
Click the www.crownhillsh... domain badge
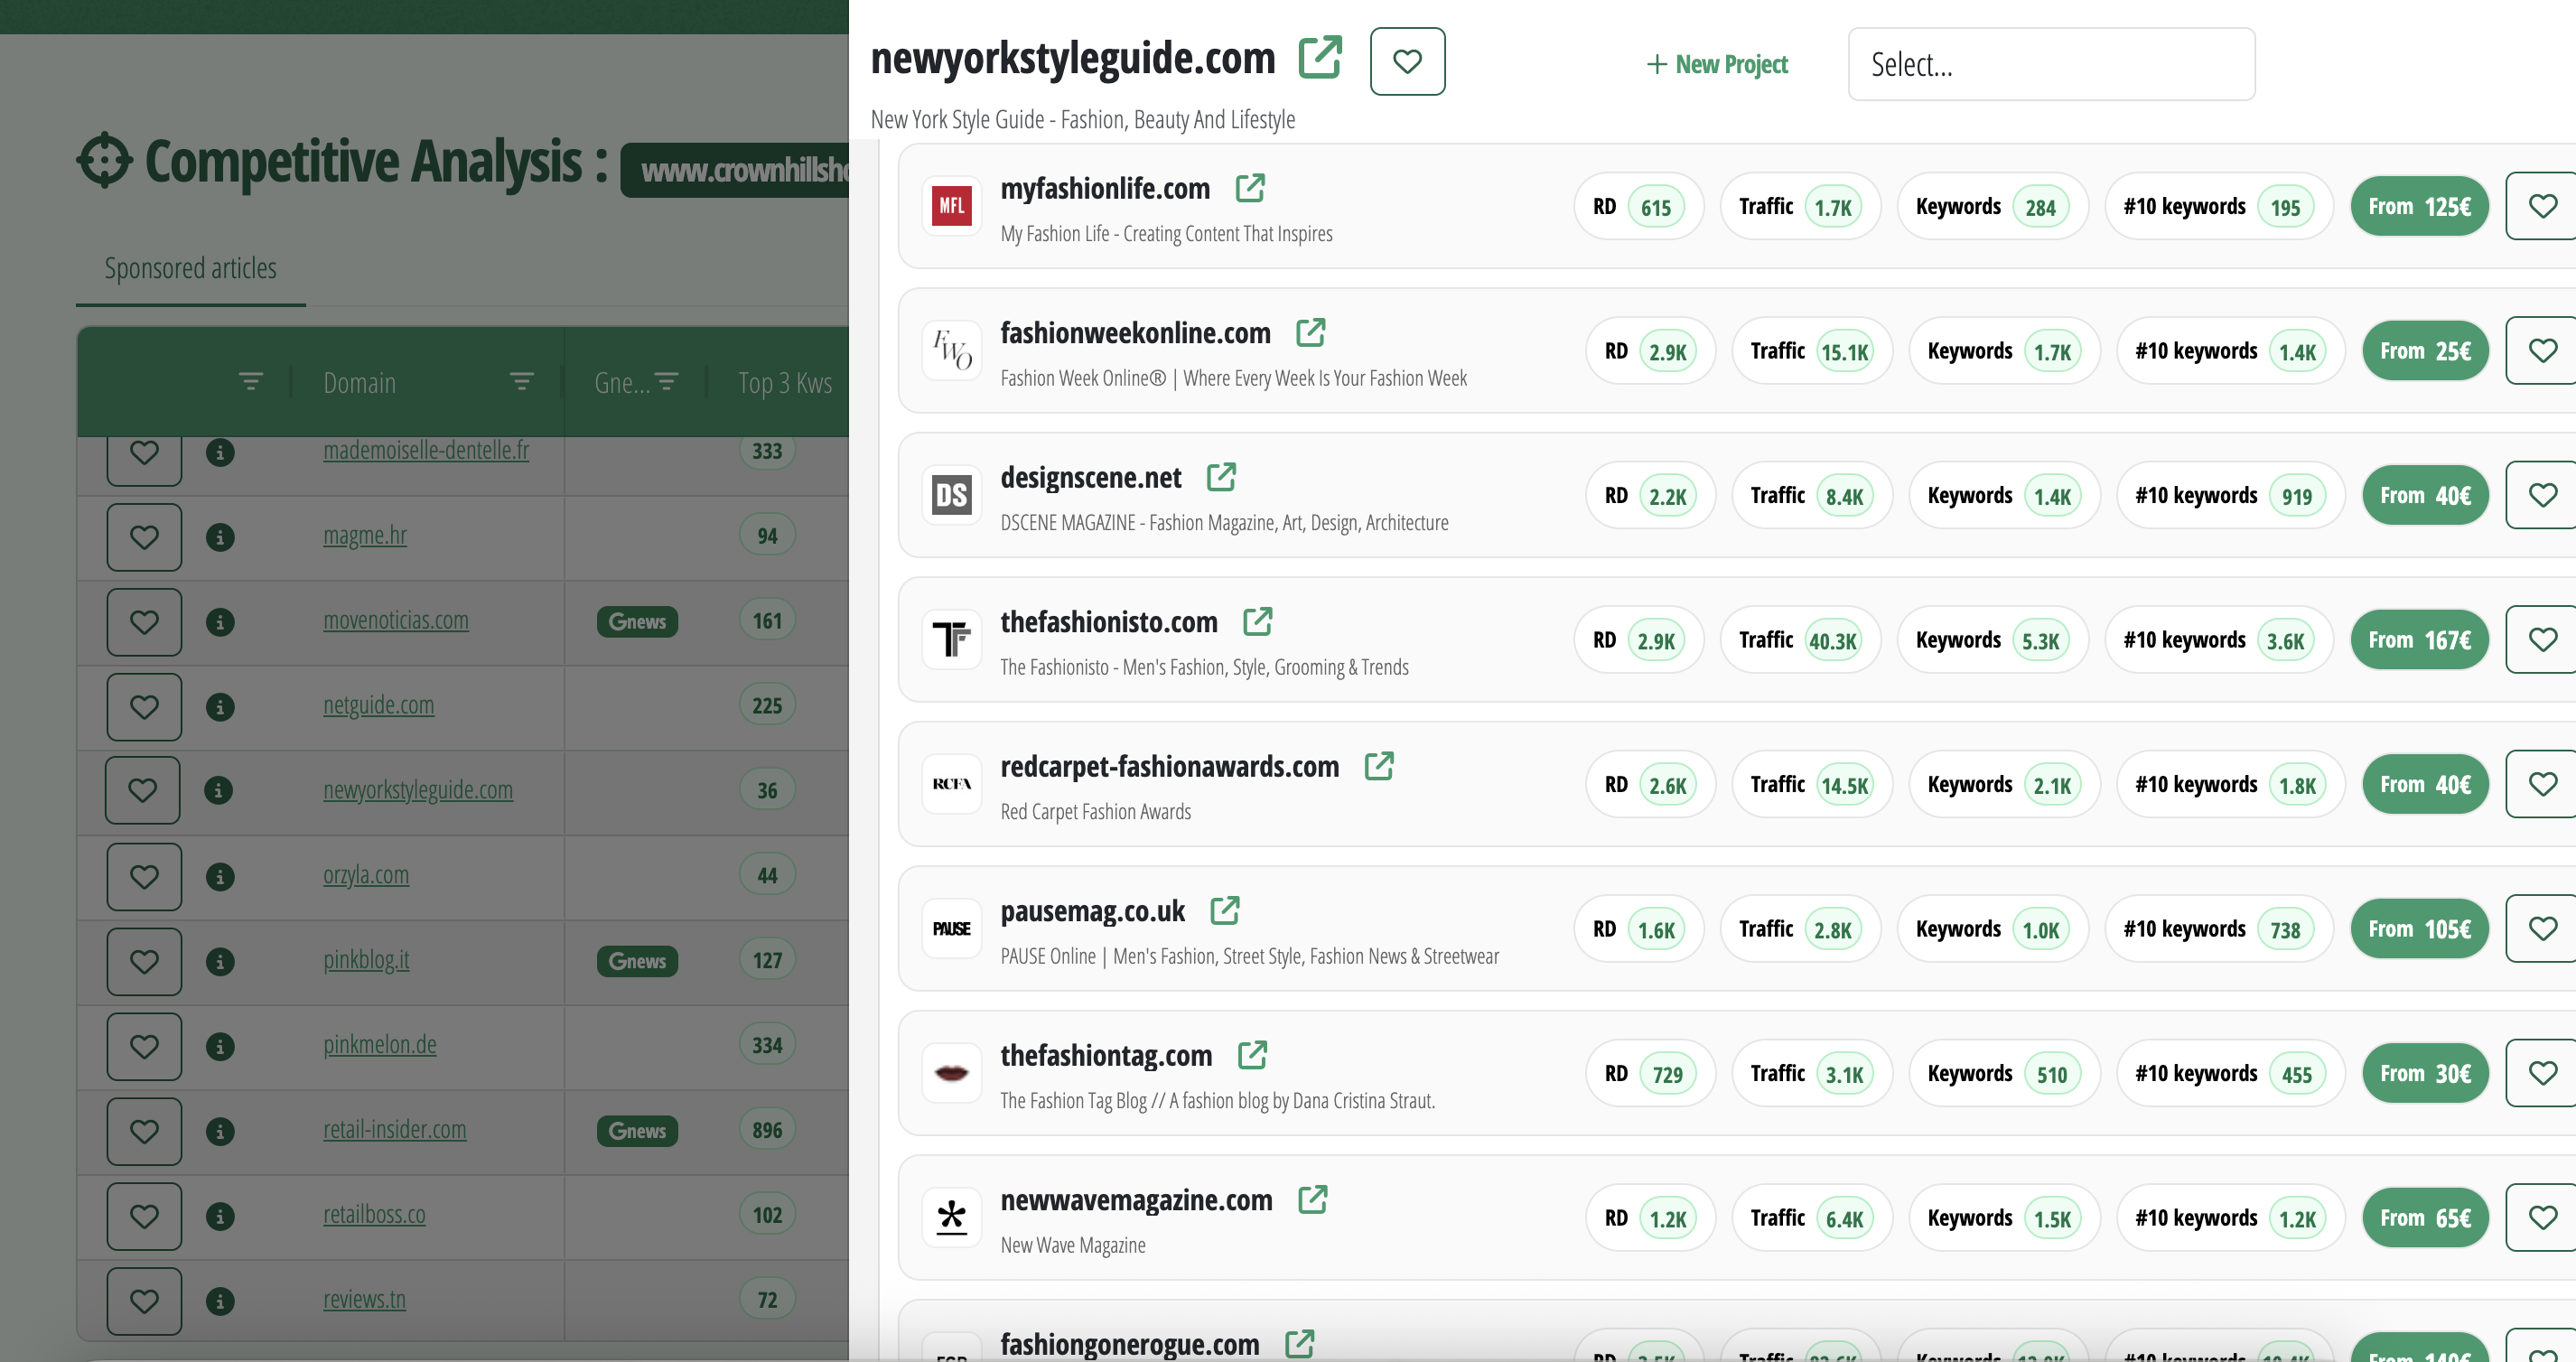pos(735,170)
